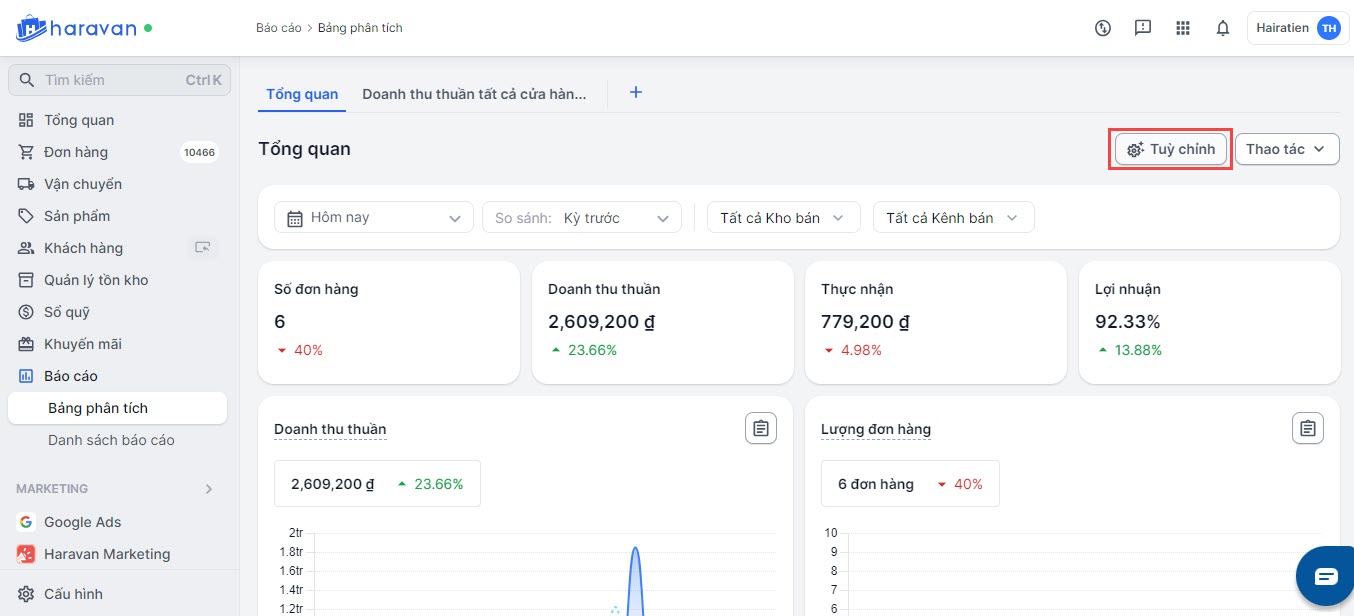Open report icon on Lượng đơn hàng chart
This screenshot has height=616, width=1354.
(1307, 429)
